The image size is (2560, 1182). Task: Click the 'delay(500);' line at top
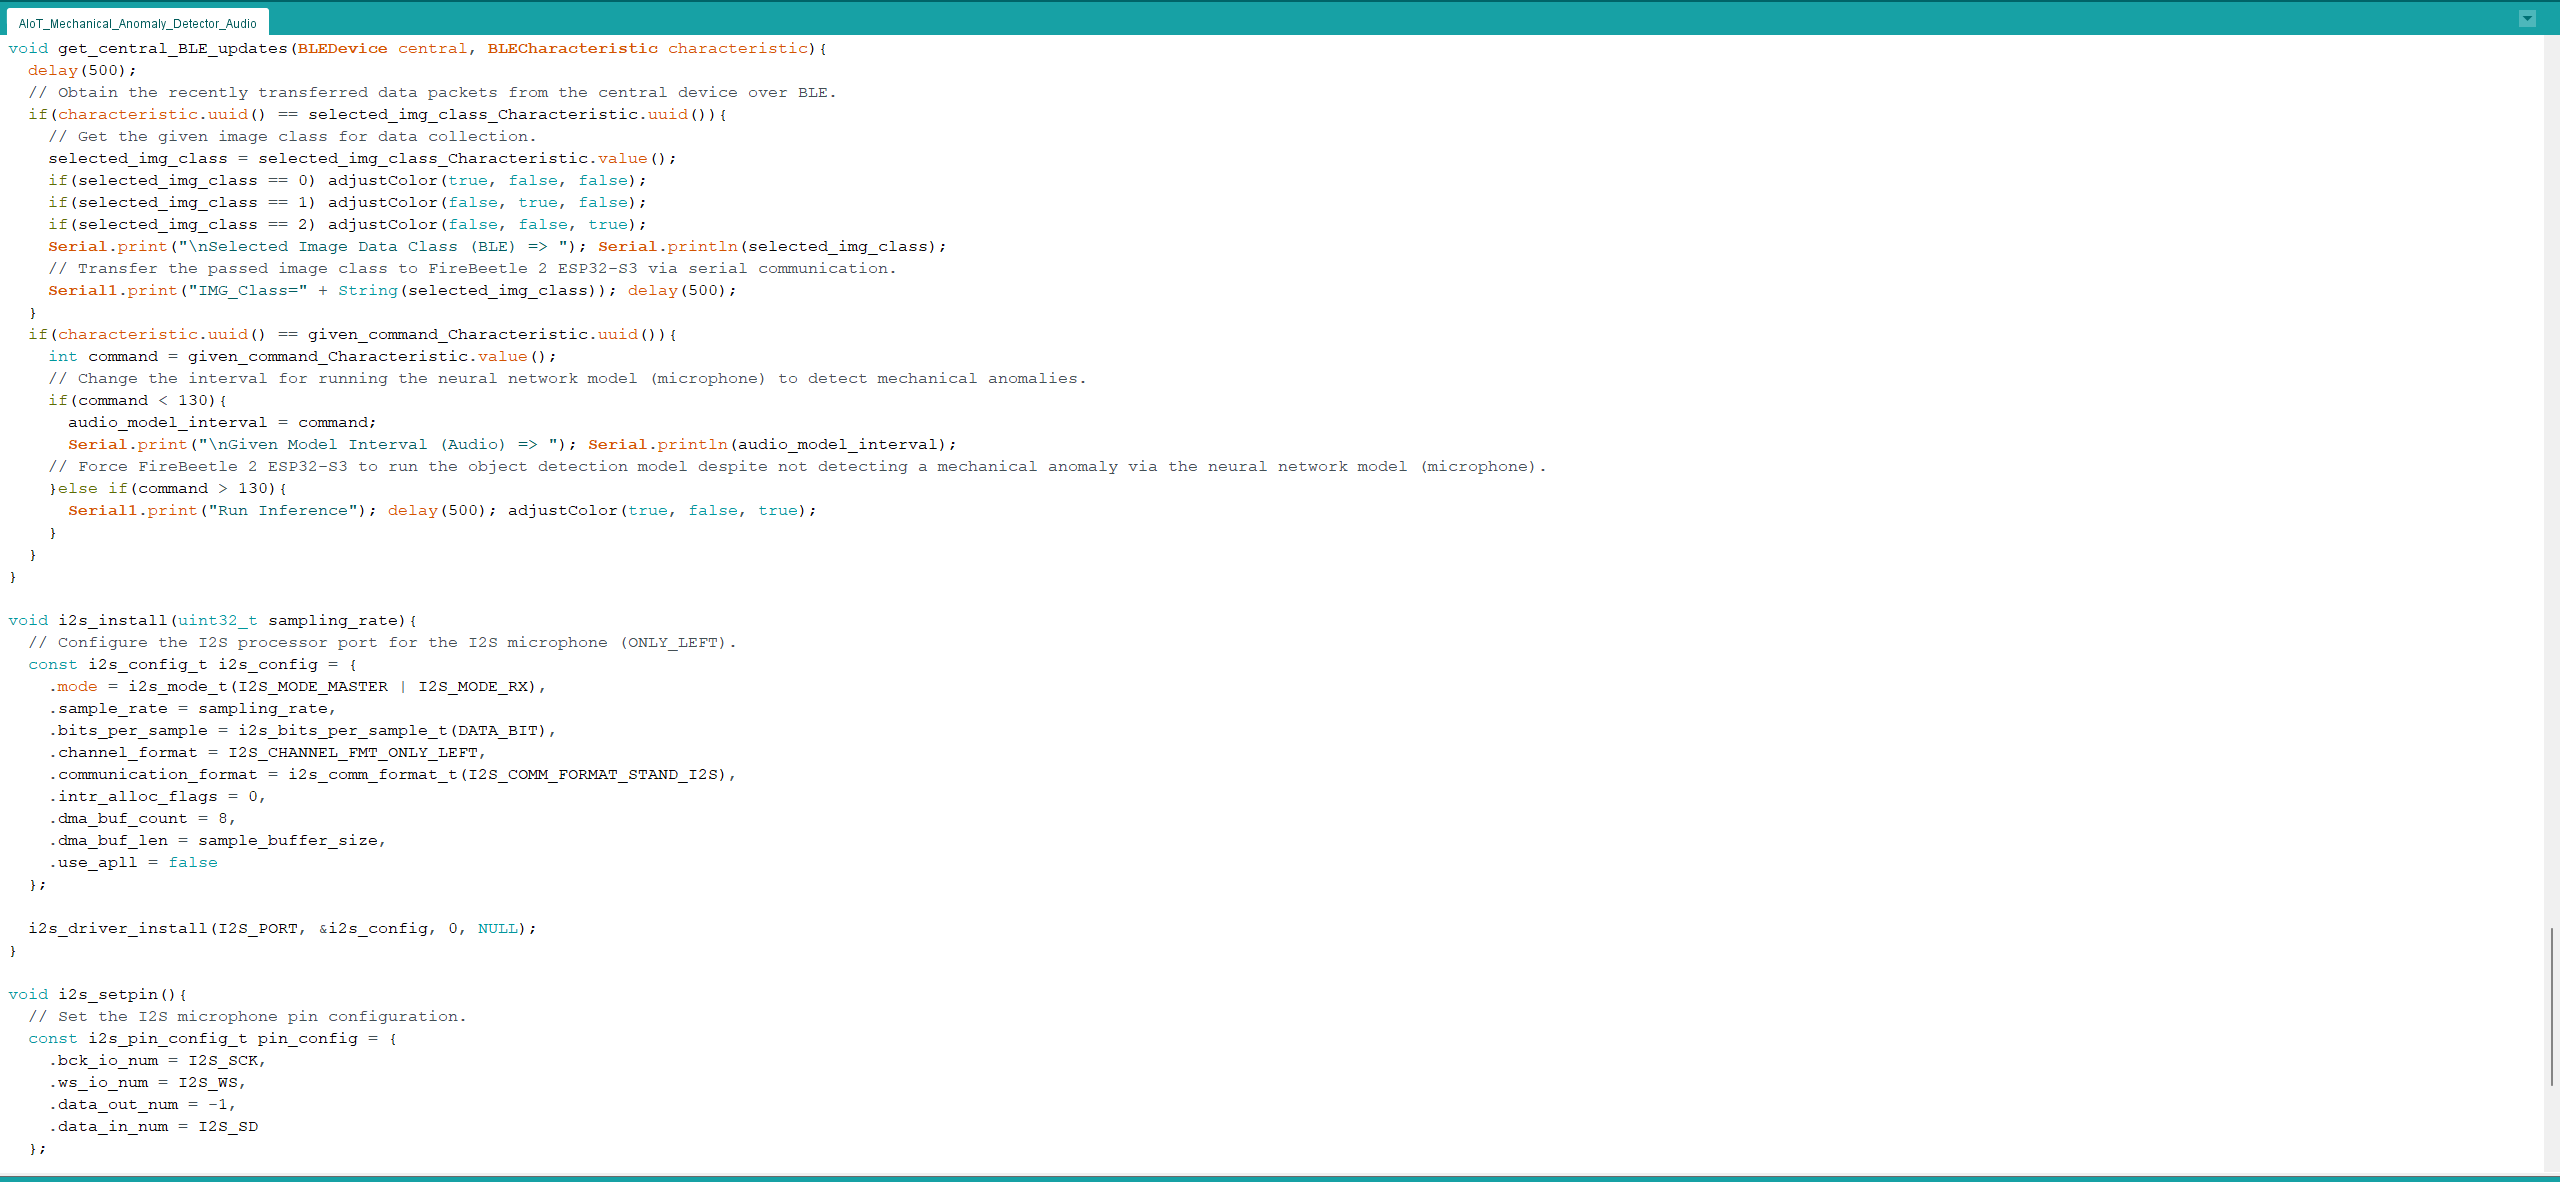[x=82, y=70]
